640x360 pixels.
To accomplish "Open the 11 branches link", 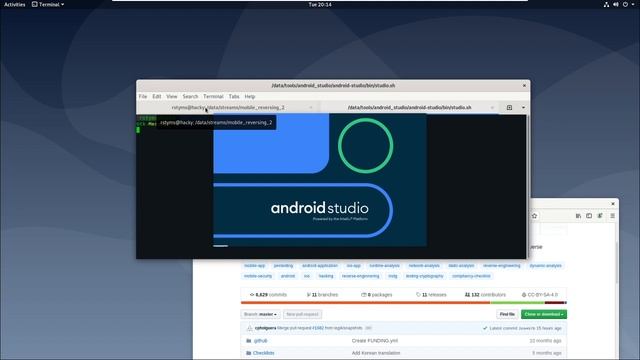I will tap(322, 295).
